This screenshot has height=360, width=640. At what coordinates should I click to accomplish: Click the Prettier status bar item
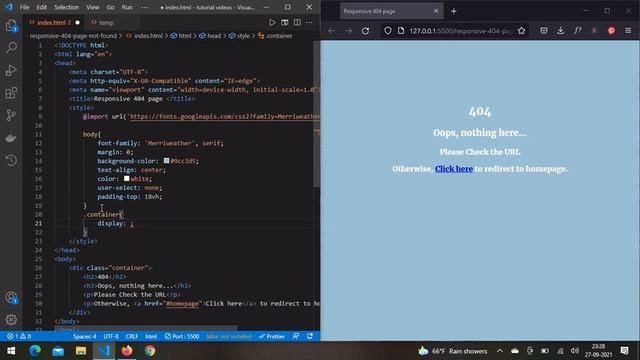[271, 336]
